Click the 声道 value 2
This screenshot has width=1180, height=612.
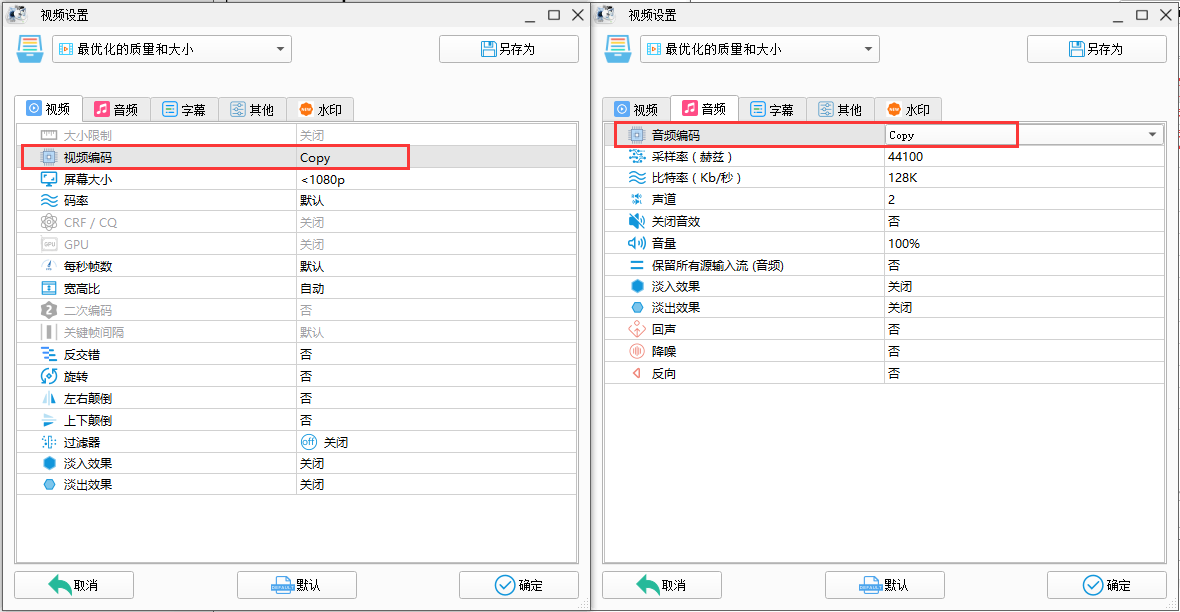(892, 199)
